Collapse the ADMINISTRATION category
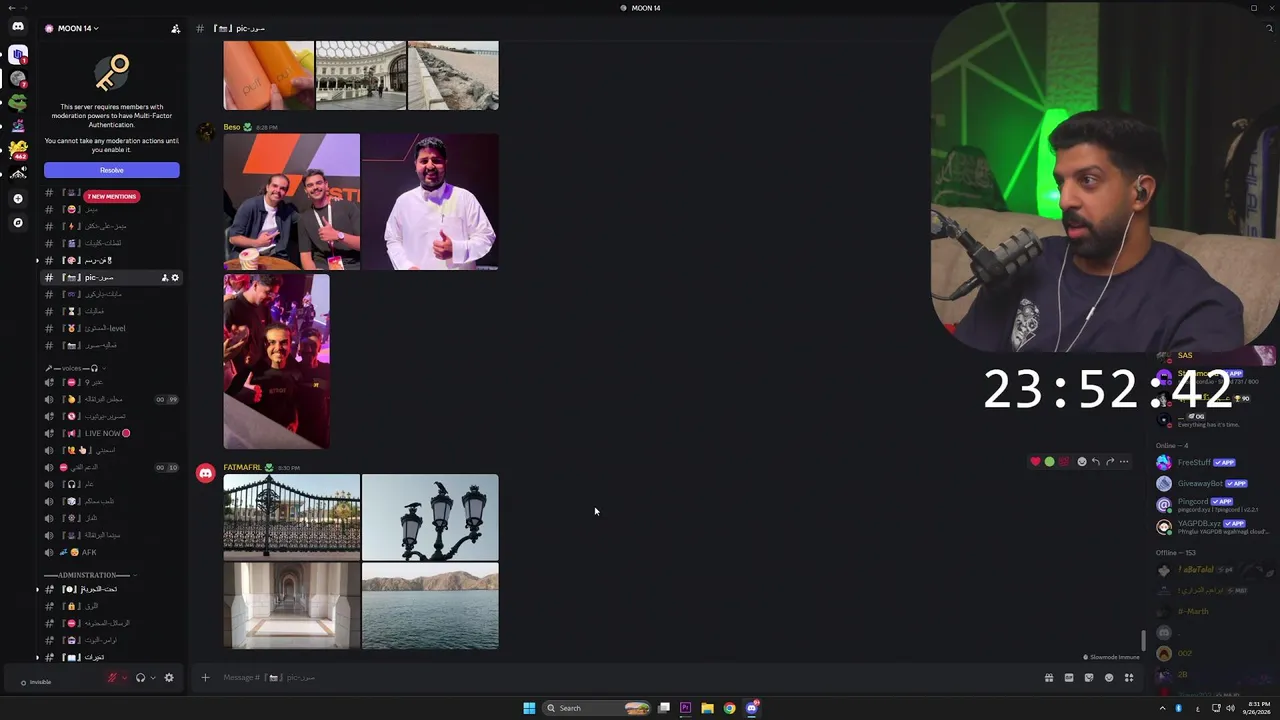The image size is (1280, 720). coord(89,575)
